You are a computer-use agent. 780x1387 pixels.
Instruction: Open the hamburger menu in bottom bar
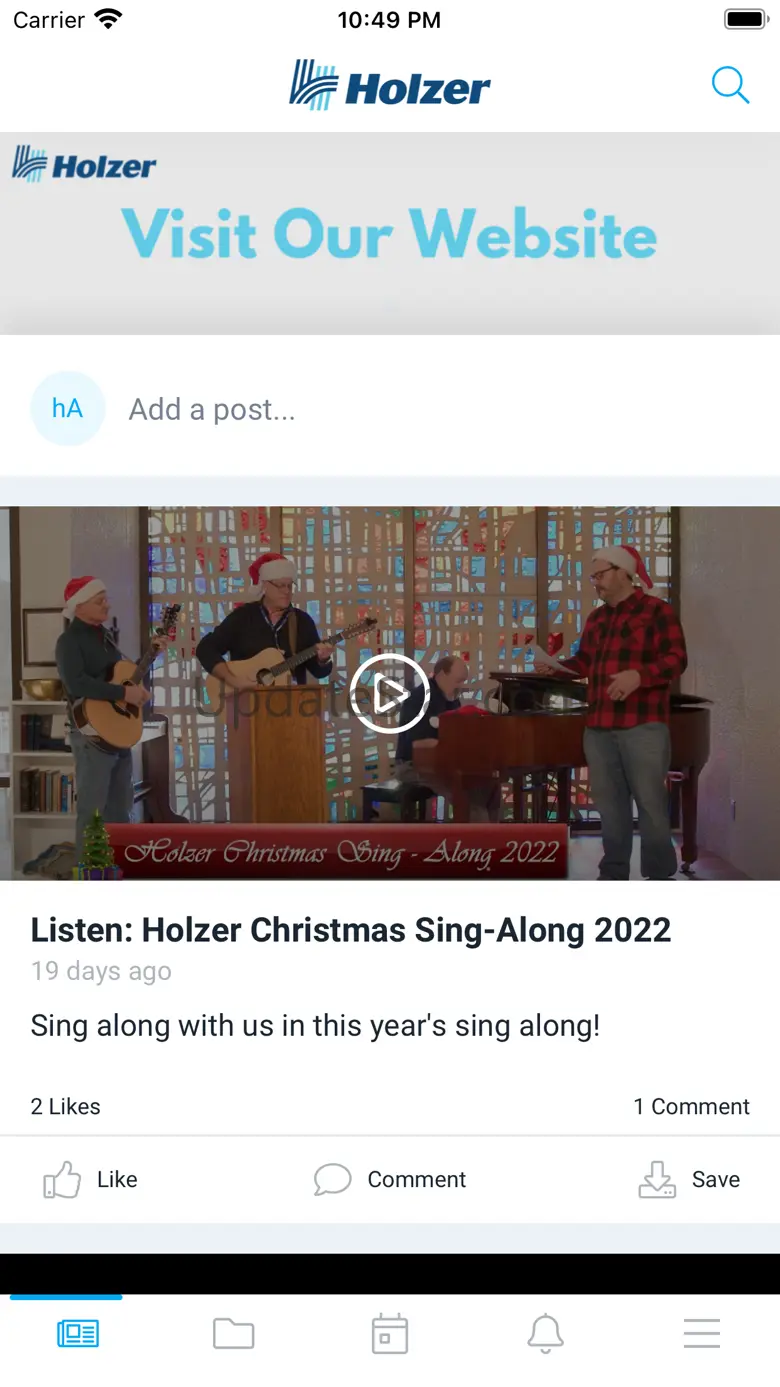click(x=701, y=1334)
